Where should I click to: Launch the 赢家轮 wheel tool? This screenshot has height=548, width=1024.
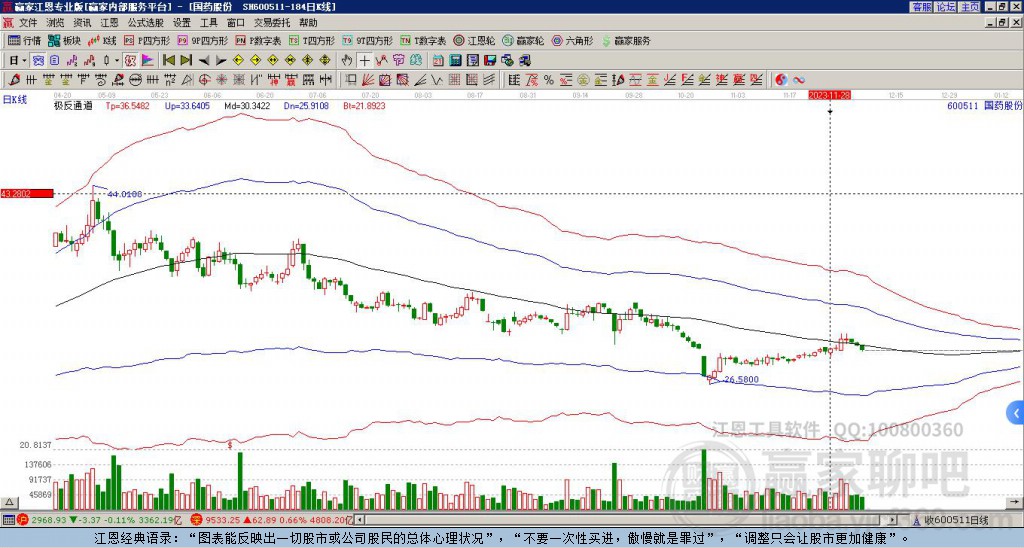click(523, 40)
